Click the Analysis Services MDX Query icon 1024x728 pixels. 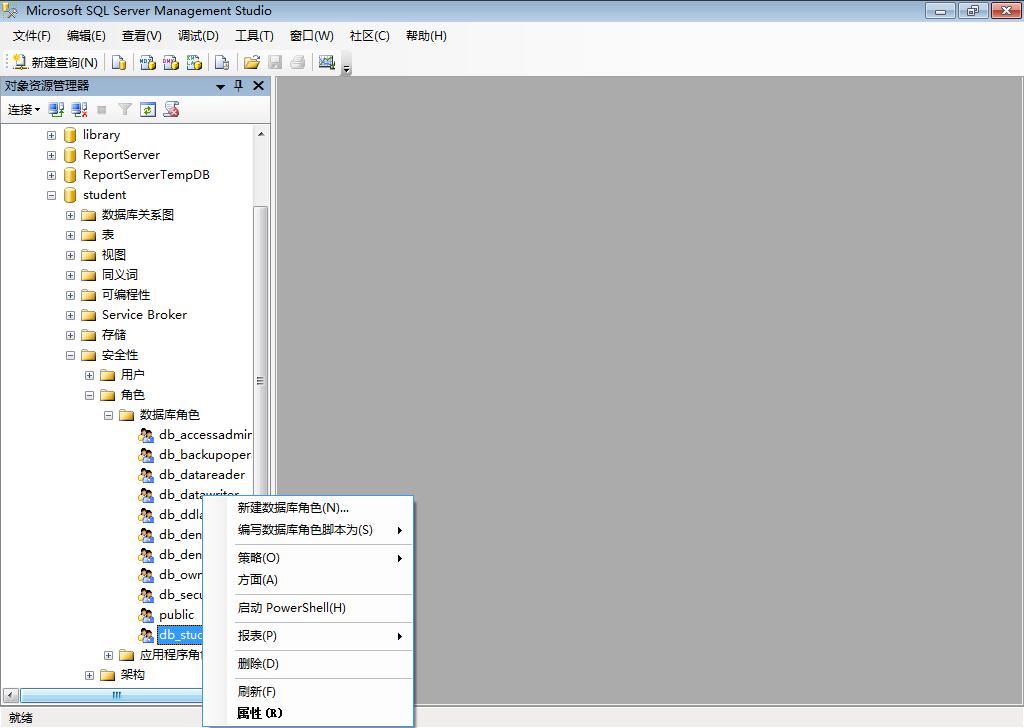pos(148,62)
